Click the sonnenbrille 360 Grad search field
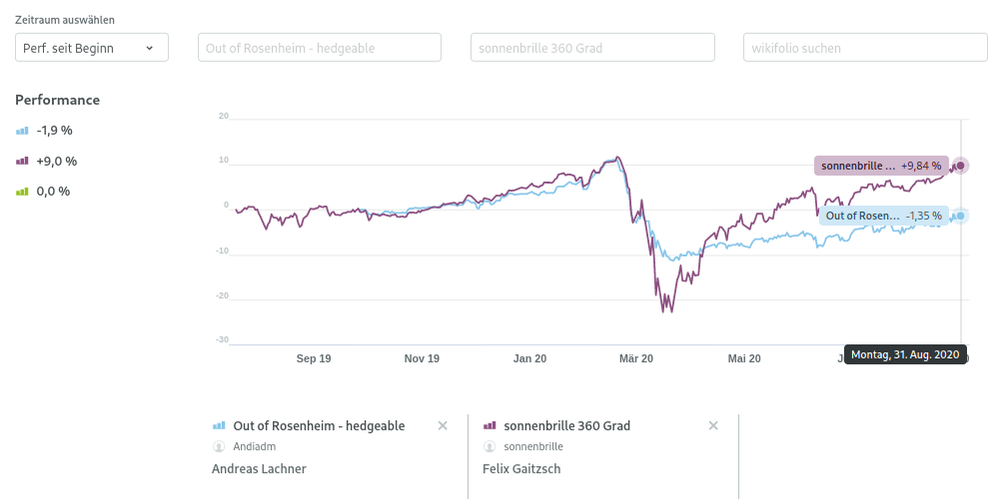 (x=592, y=47)
